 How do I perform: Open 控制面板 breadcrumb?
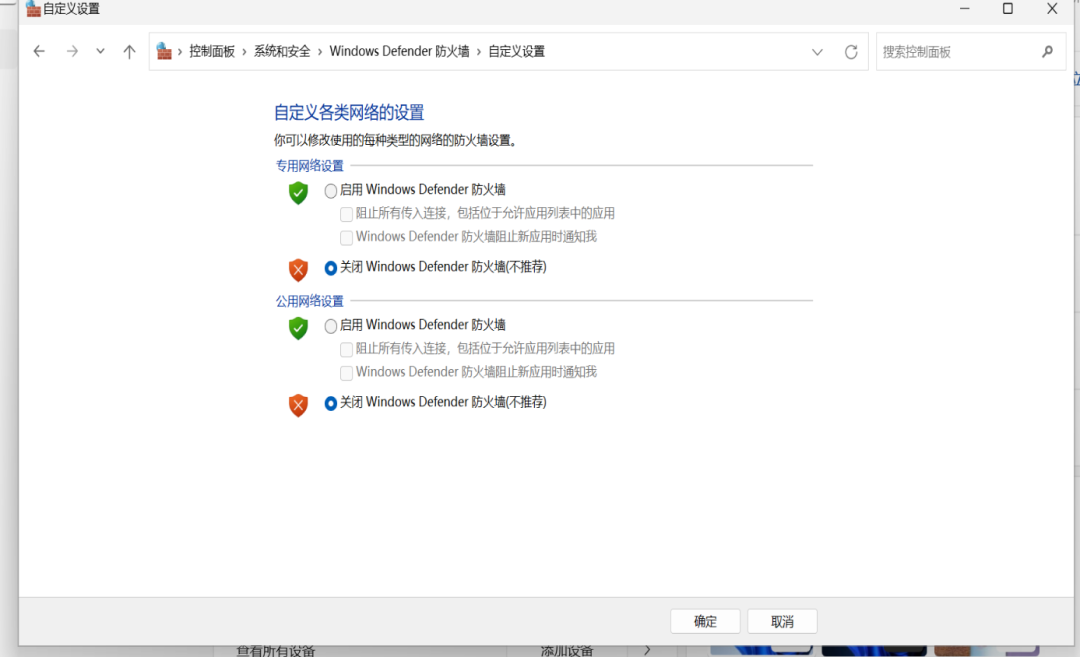point(212,52)
